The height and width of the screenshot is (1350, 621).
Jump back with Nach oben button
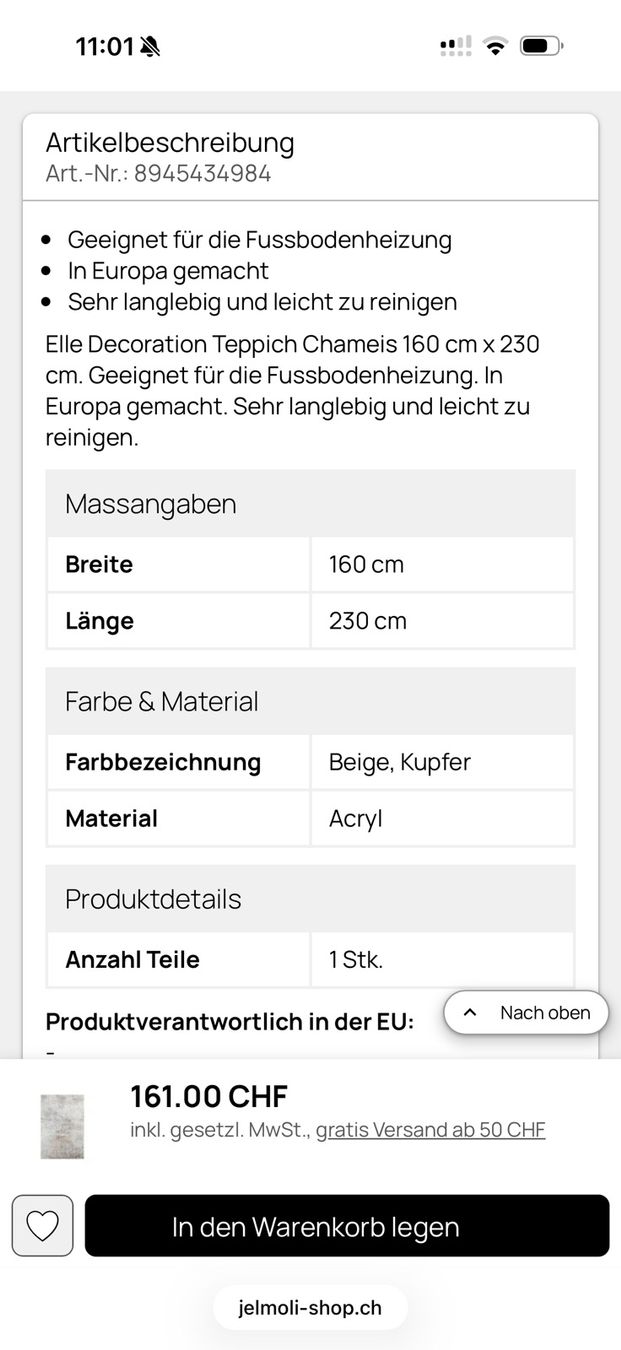526,1012
